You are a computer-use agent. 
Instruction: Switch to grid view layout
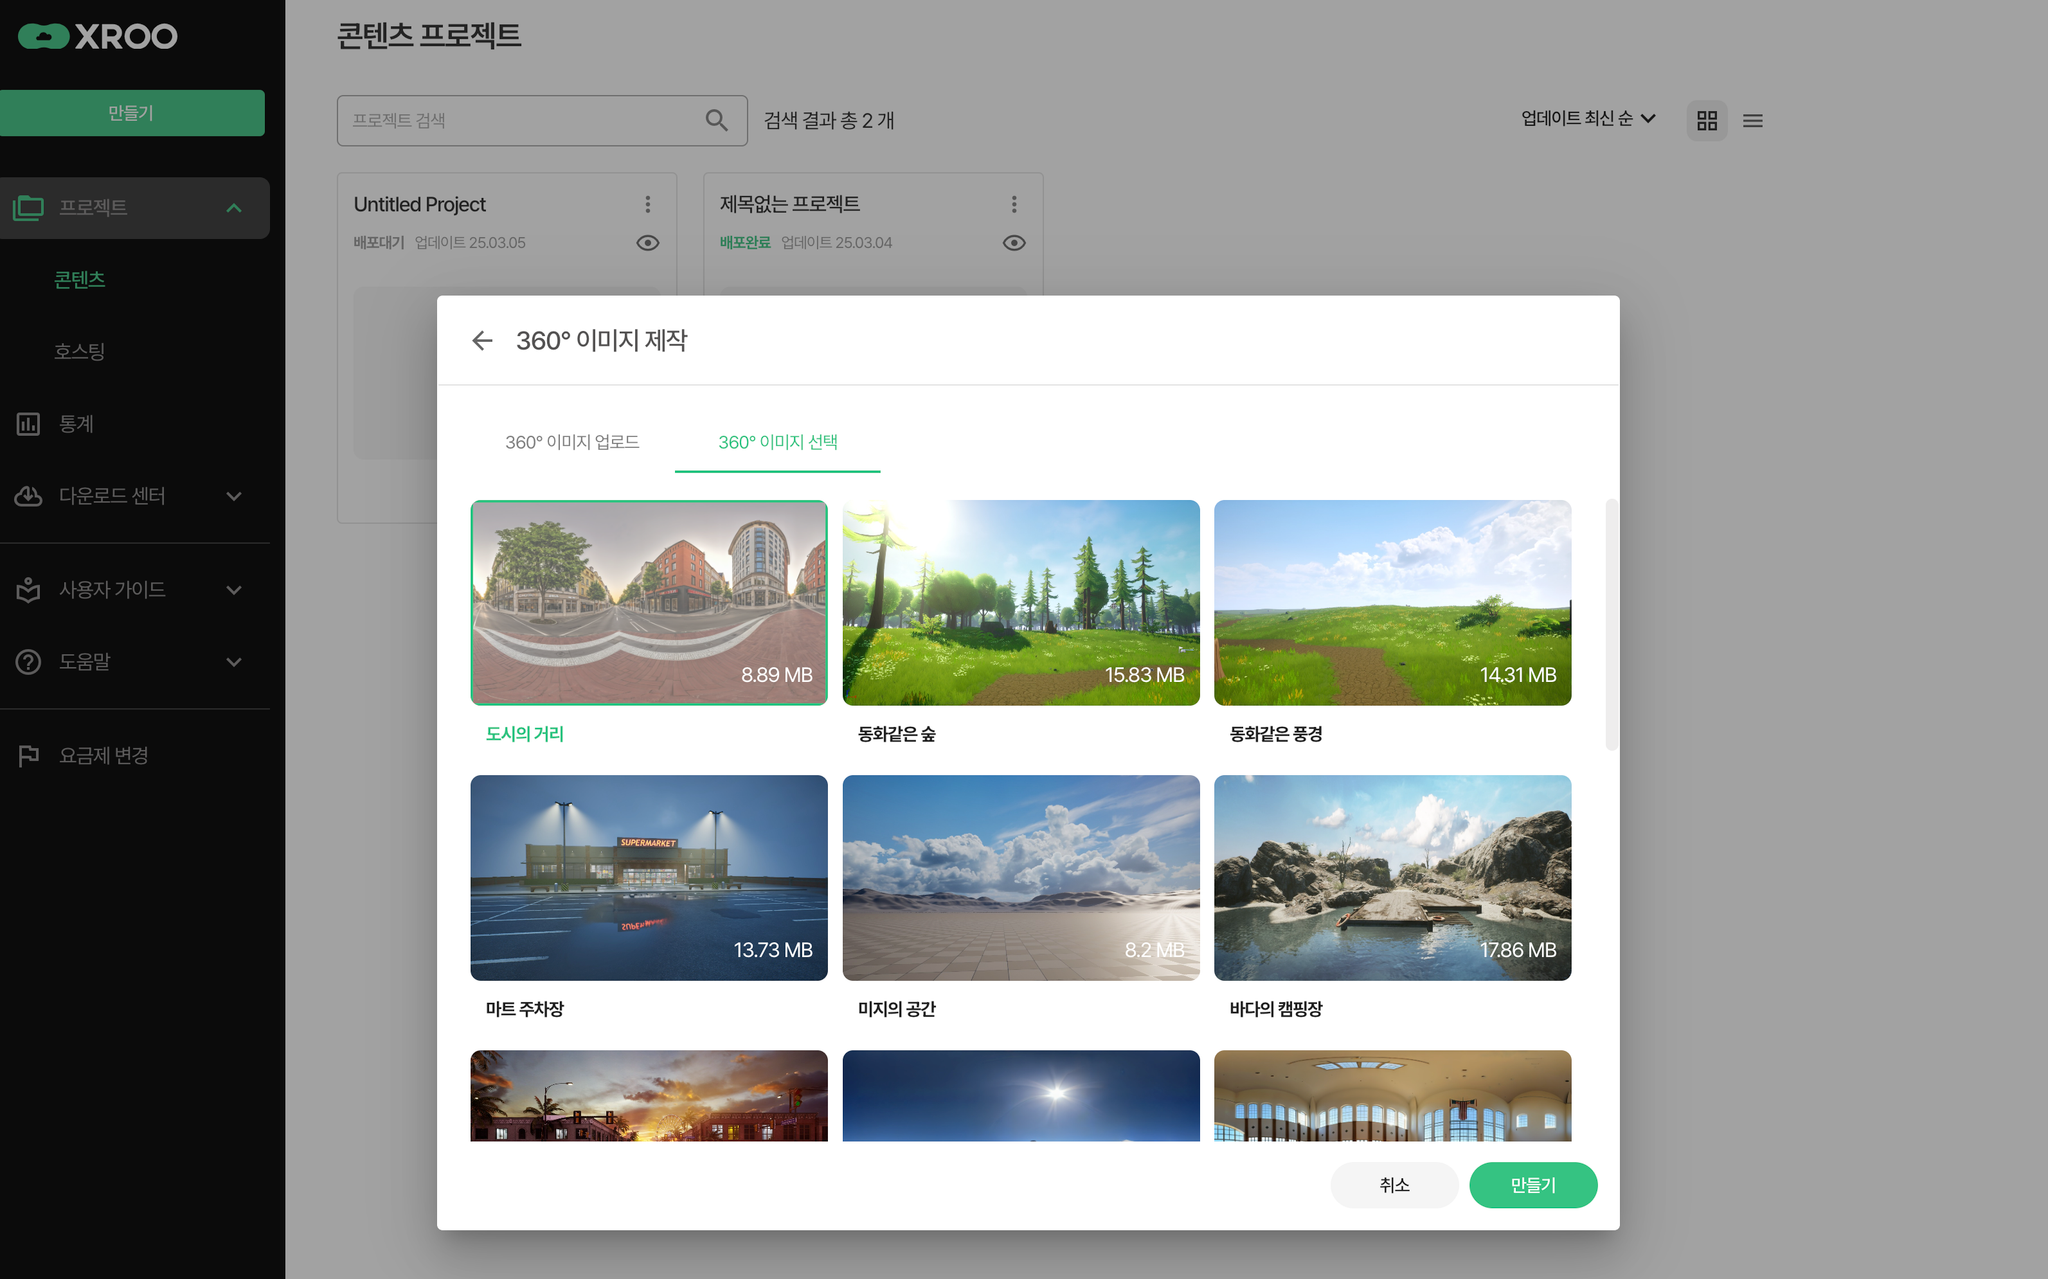click(x=1707, y=120)
